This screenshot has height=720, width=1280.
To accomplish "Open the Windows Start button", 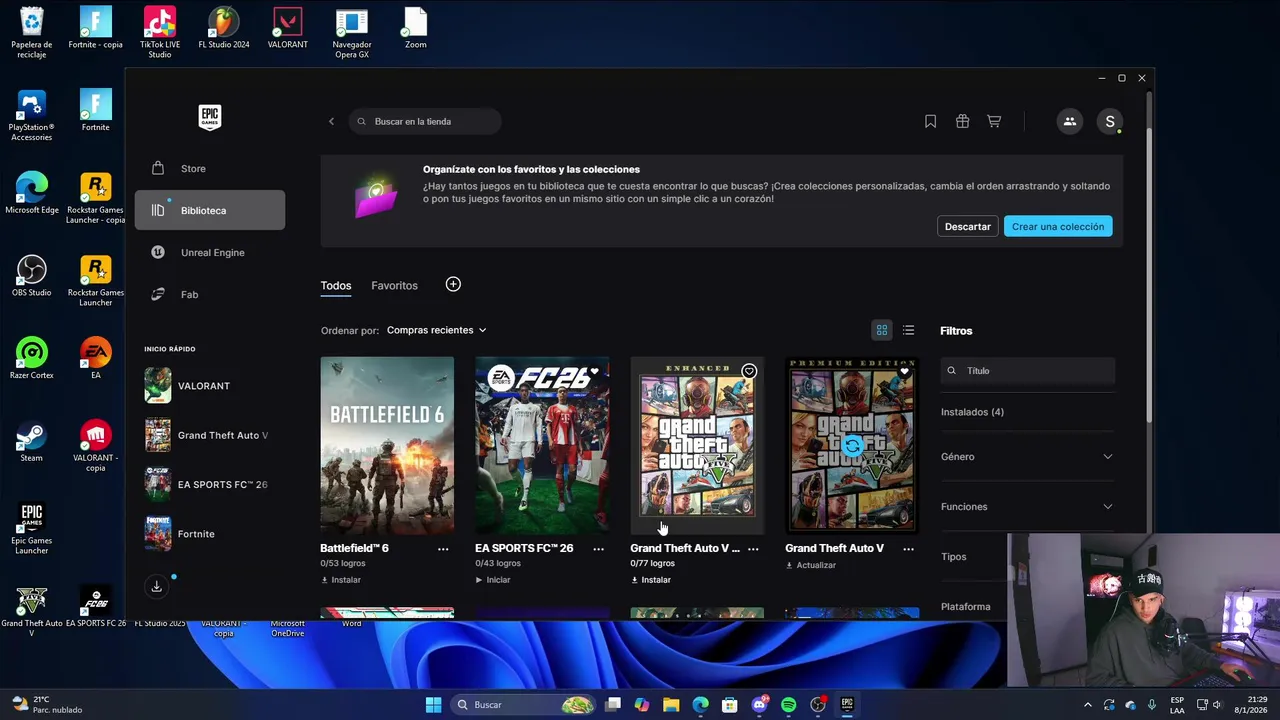I will pos(433,705).
